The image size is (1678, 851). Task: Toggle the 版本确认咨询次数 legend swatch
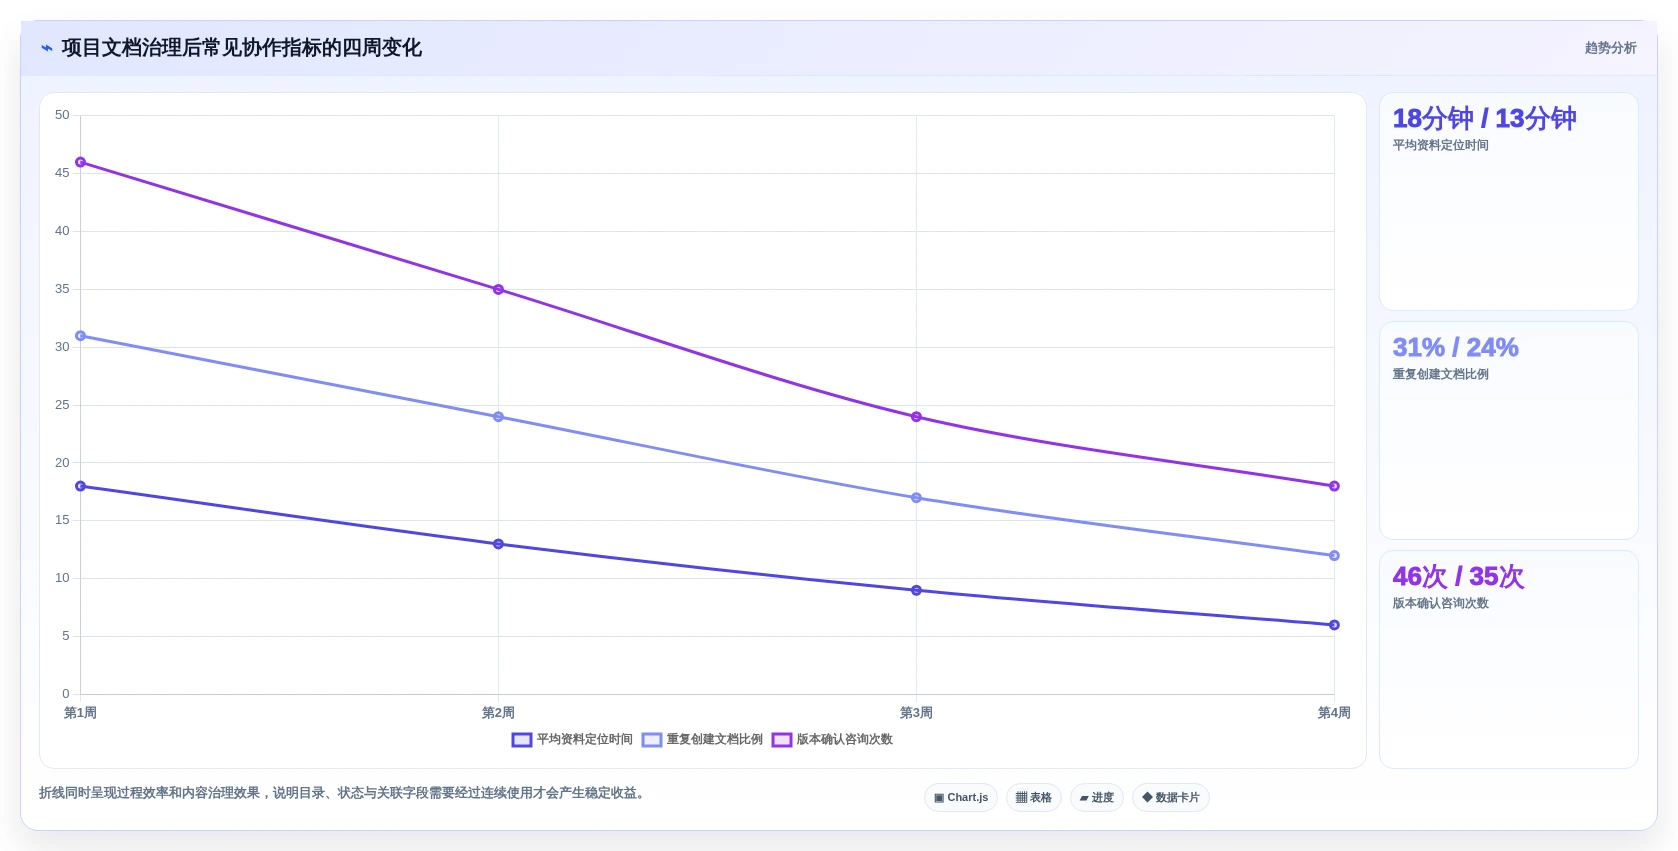click(782, 740)
